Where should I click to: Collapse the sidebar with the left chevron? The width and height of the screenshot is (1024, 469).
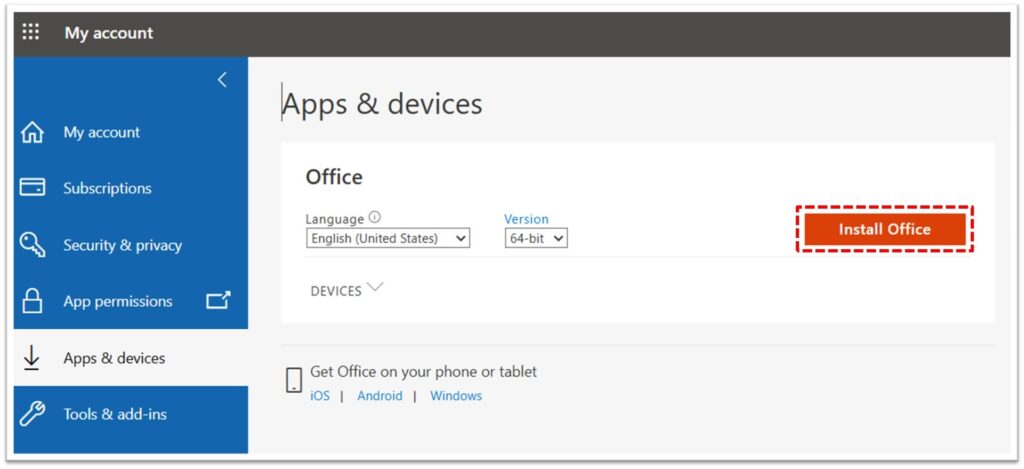[x=222, y=80]
